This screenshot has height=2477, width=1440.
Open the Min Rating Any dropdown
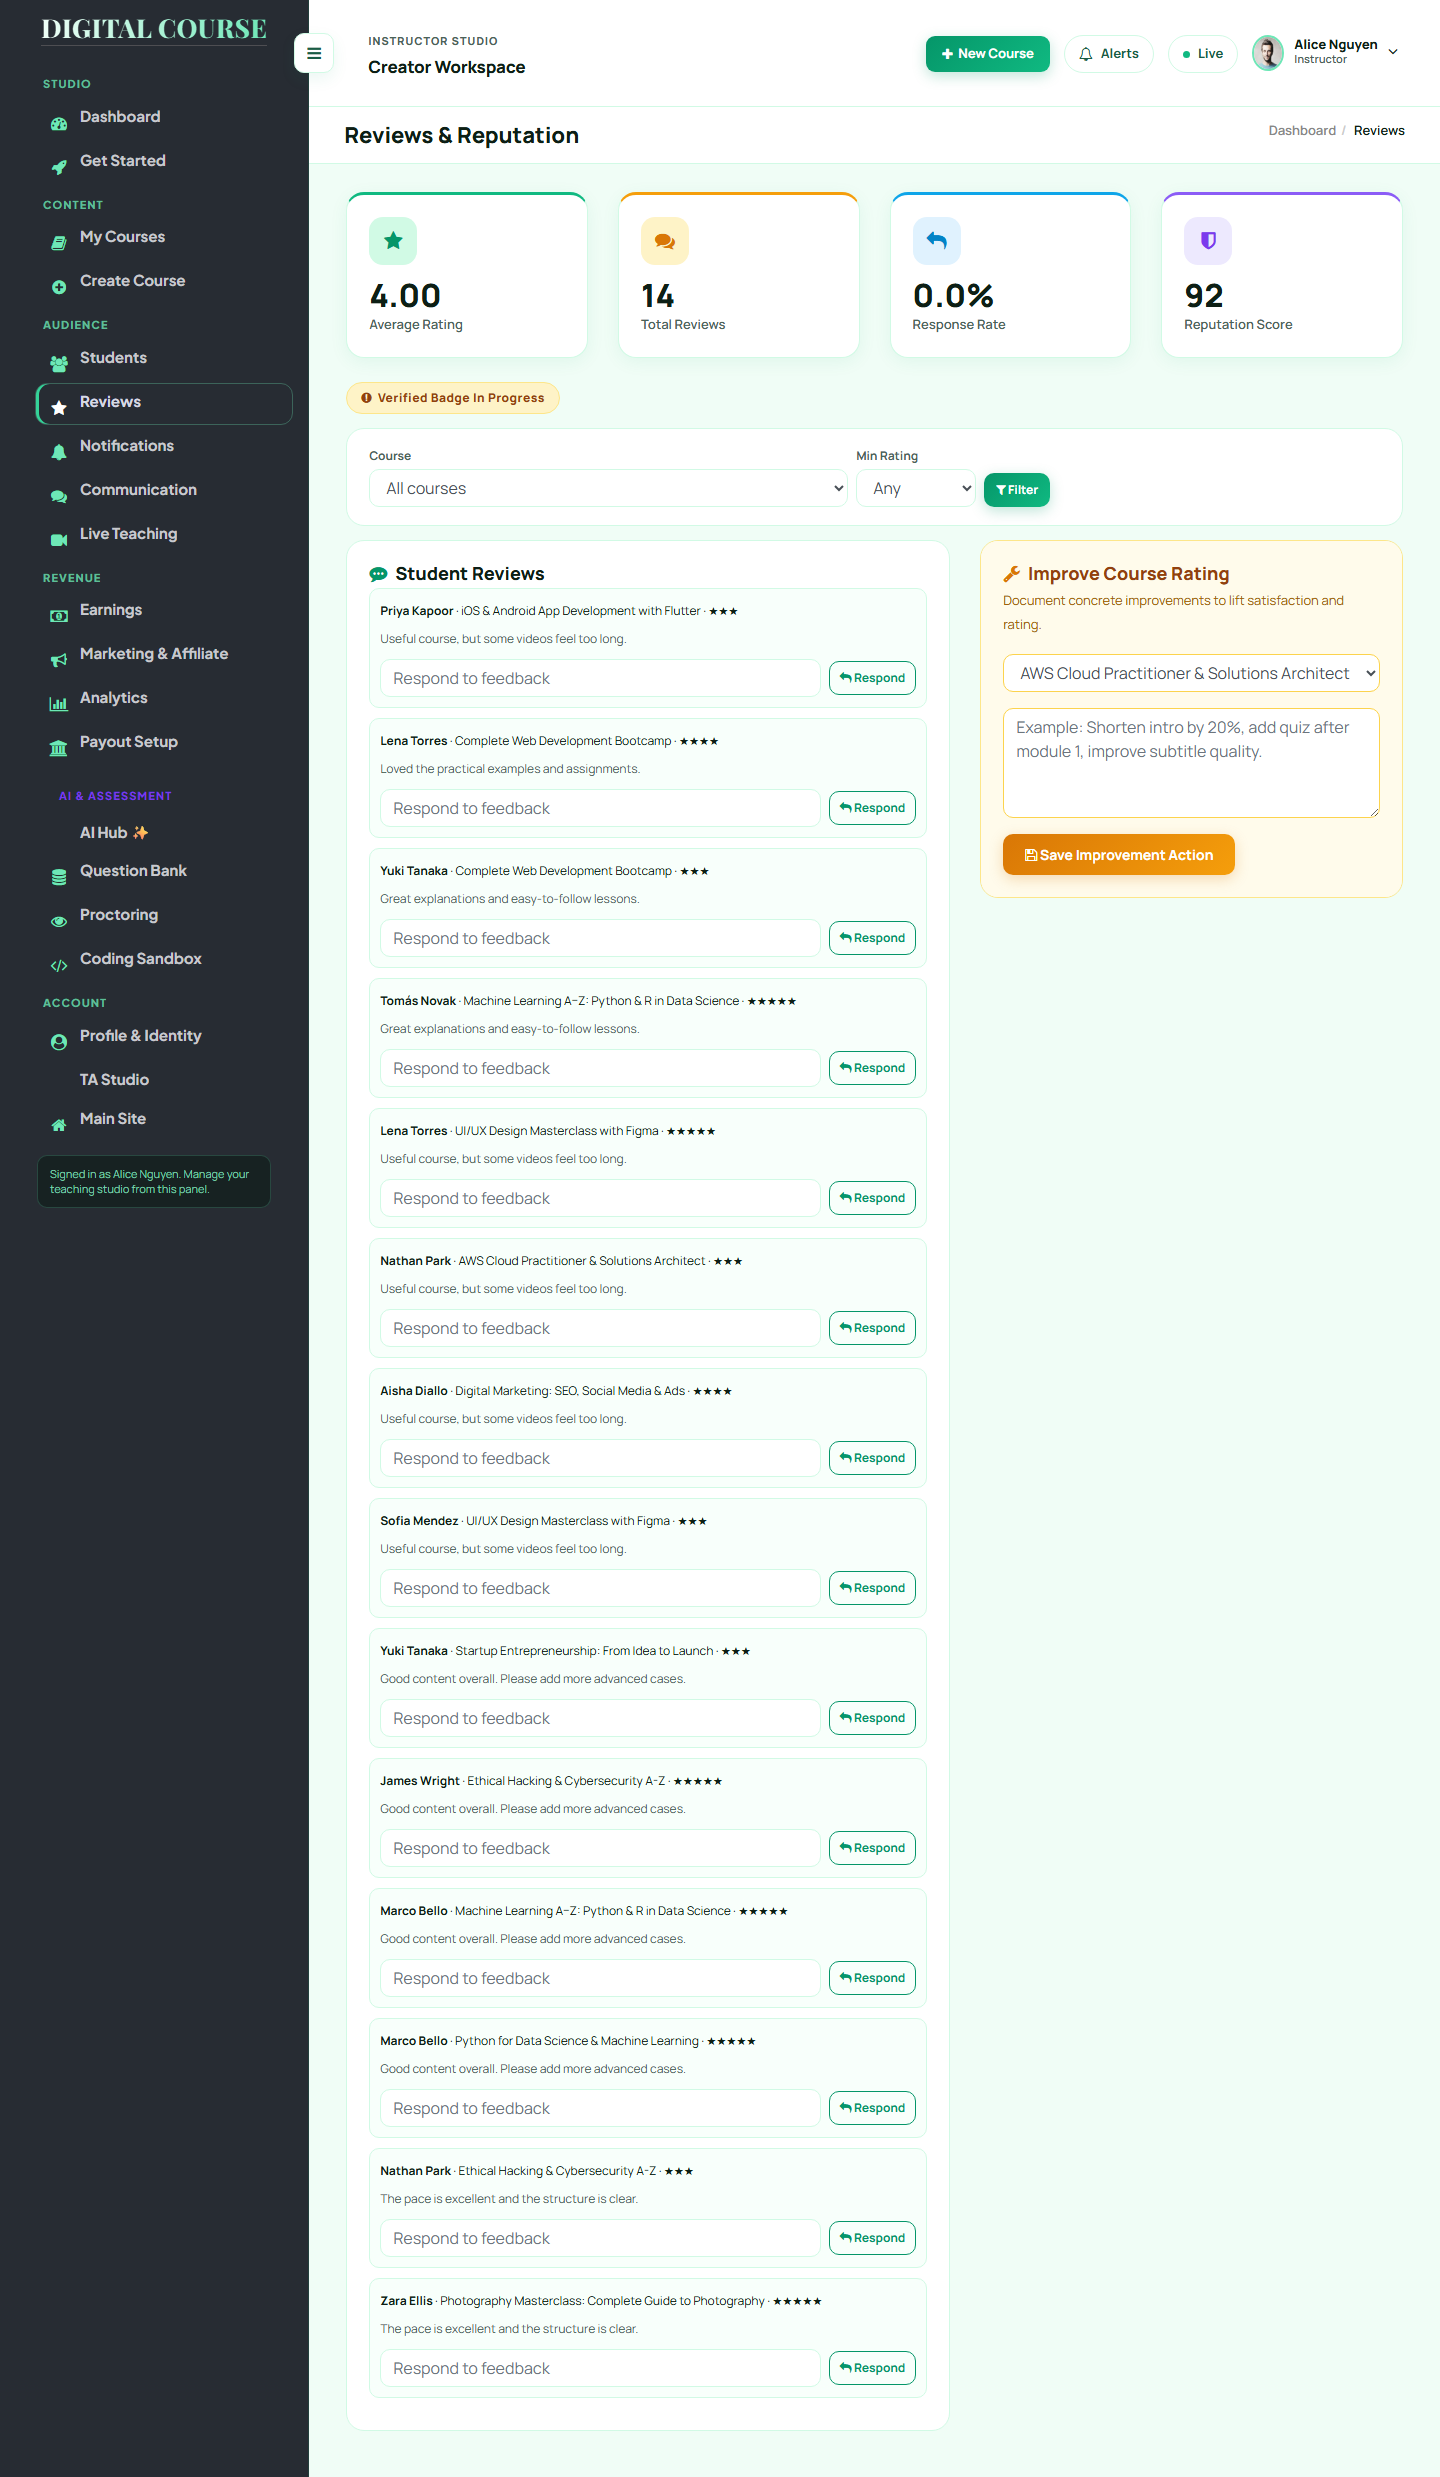pos(916,488)
